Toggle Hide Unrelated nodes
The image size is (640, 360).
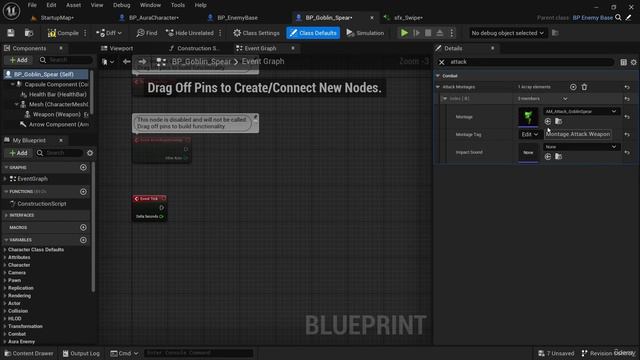(x=190, y=33)
